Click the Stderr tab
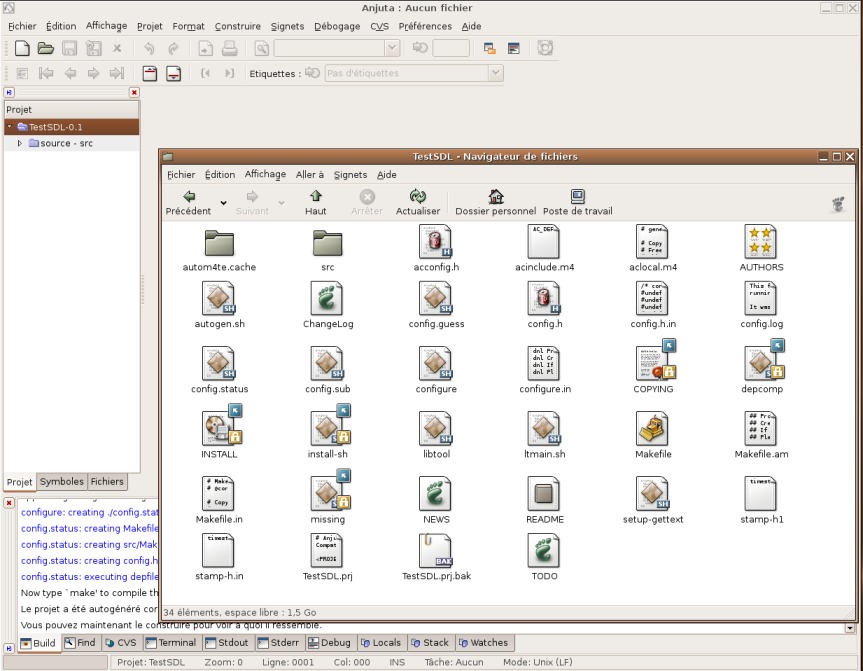The image size is (863, 671). (x=278, y=642)
